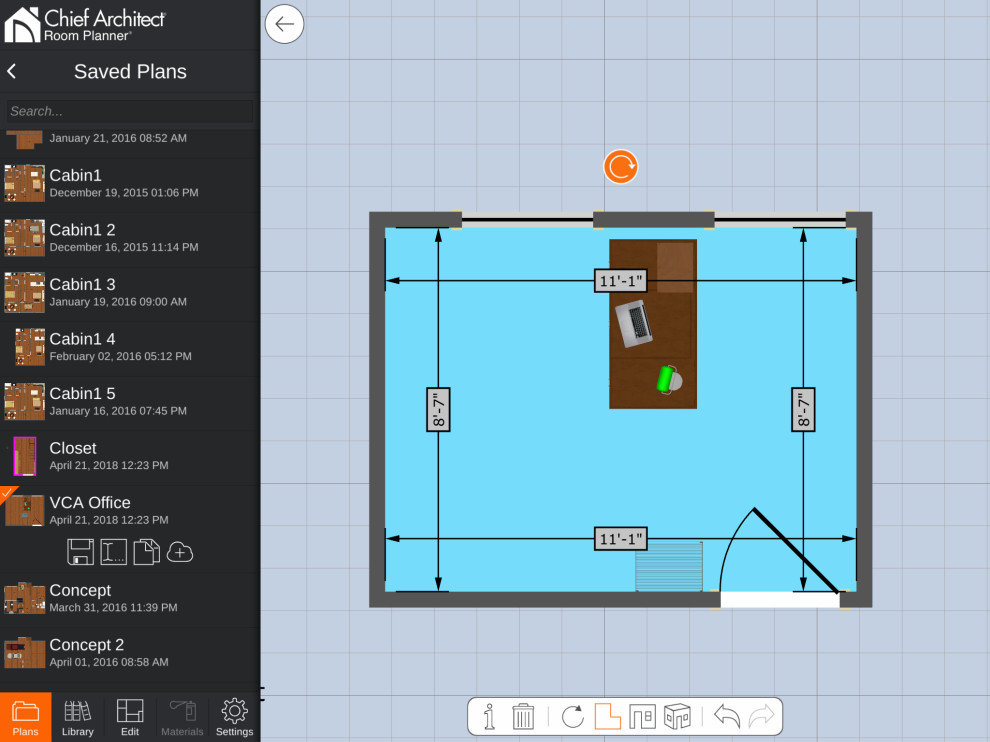The width and height of the screenshot is (990, 742).
Task: Switch to the 3D dollhouse view icon
Action: (x=677, y=717)
